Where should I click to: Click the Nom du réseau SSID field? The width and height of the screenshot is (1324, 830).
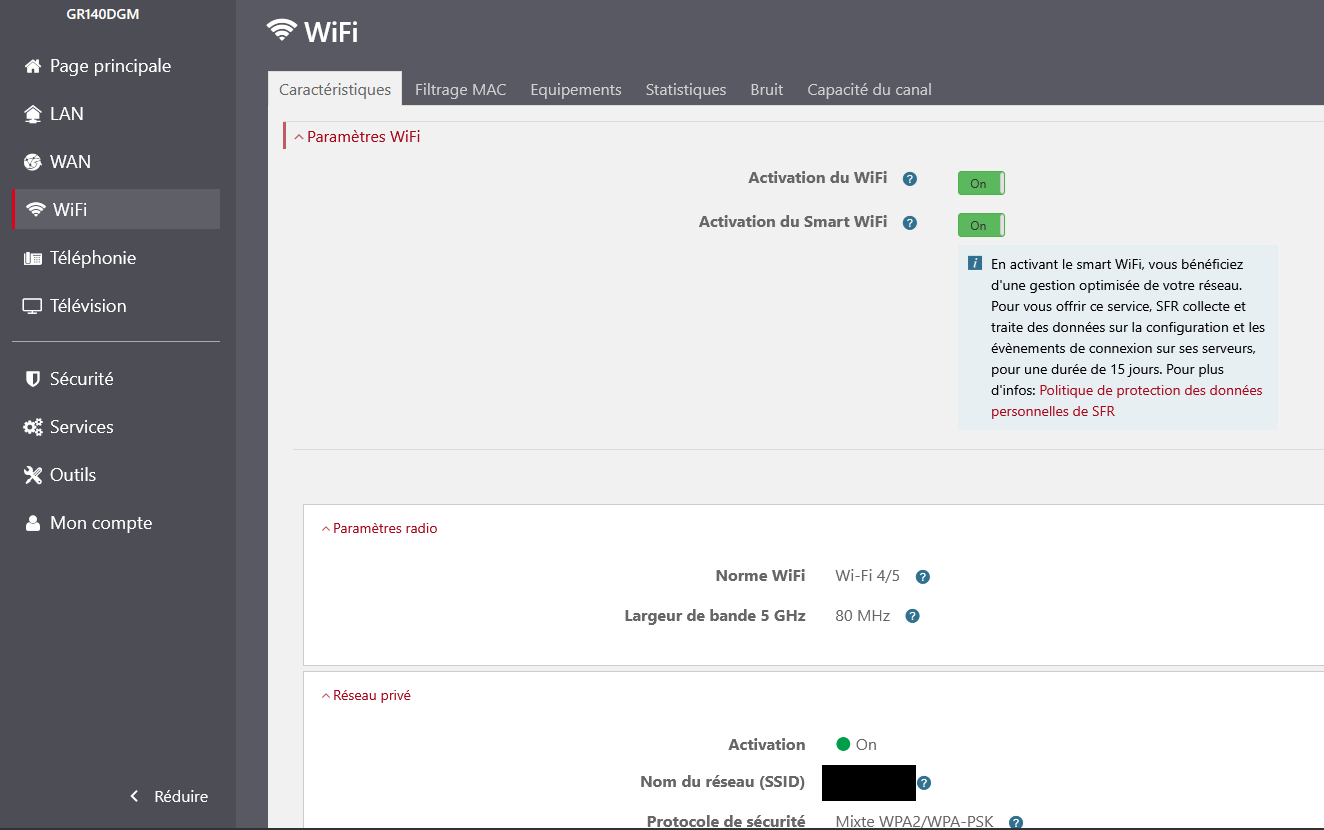(x=868, y=783)
